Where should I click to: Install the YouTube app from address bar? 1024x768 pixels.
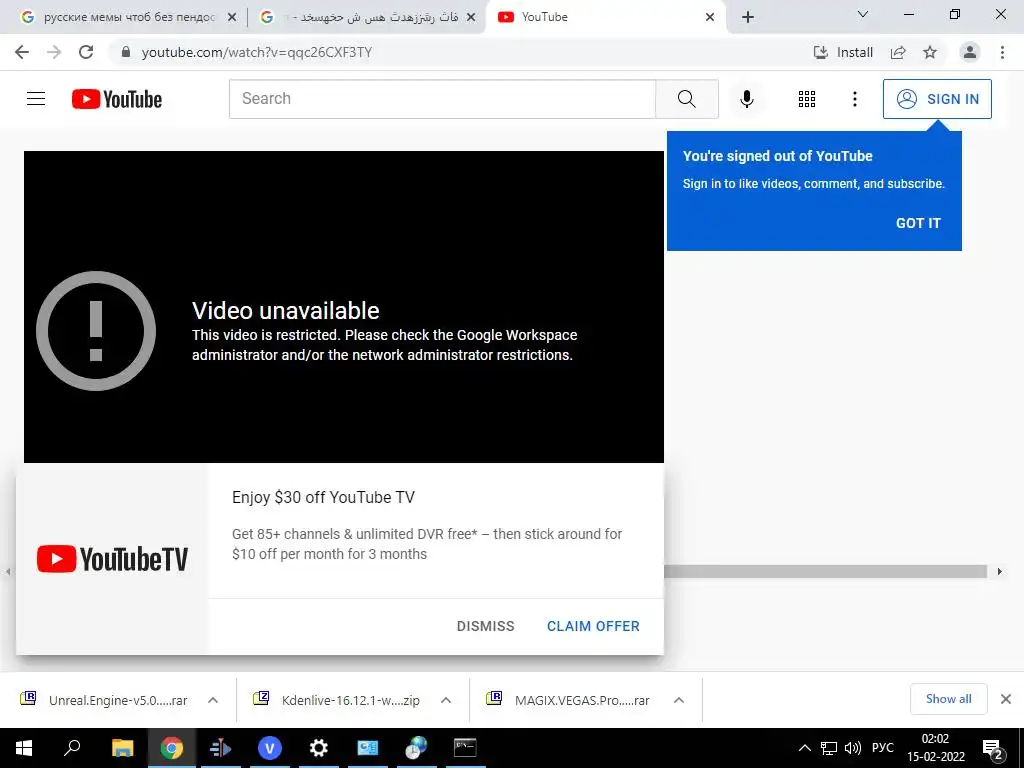[842, 52]
